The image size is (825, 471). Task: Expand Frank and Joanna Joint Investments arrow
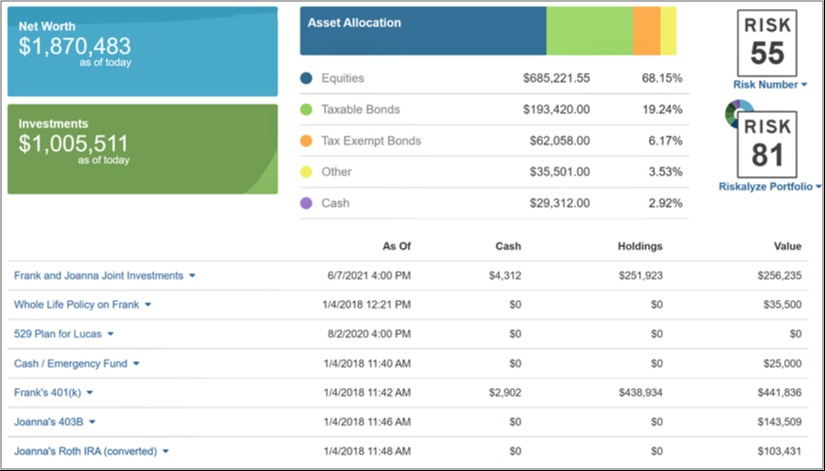[x=192, y=276]
